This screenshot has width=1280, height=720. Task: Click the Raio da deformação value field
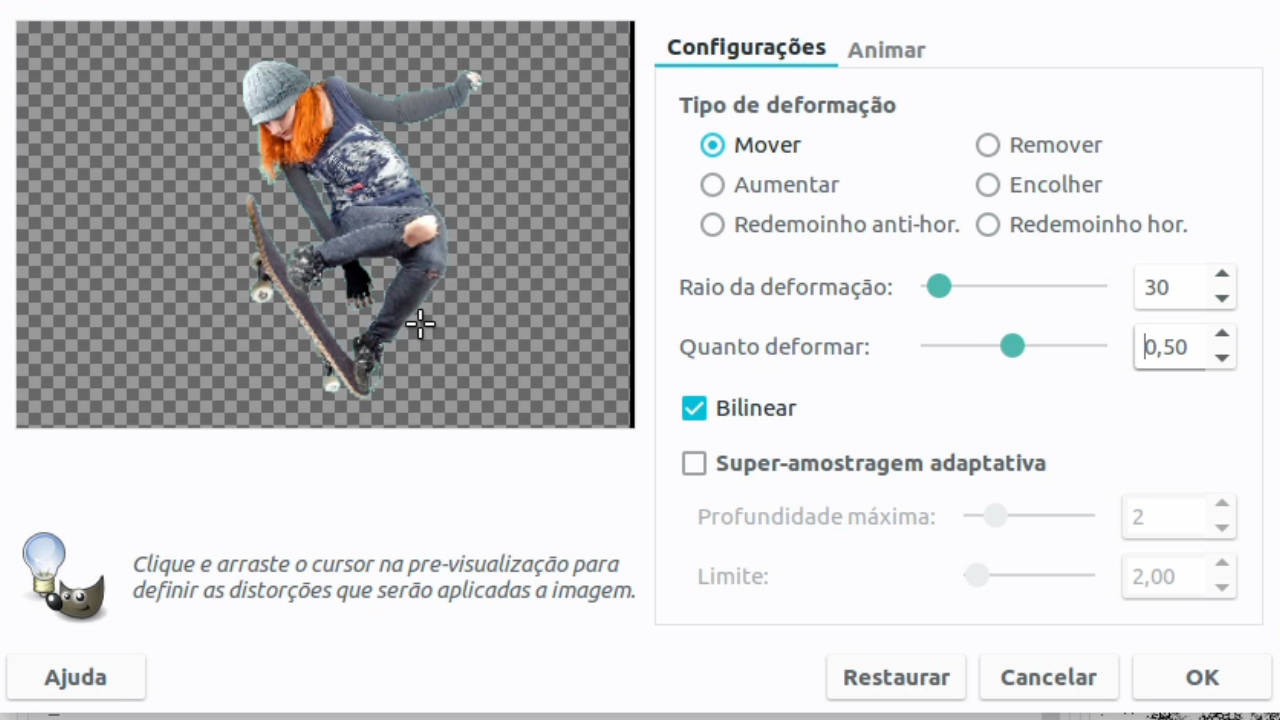pyautogui.click(x=1170, y=287)
